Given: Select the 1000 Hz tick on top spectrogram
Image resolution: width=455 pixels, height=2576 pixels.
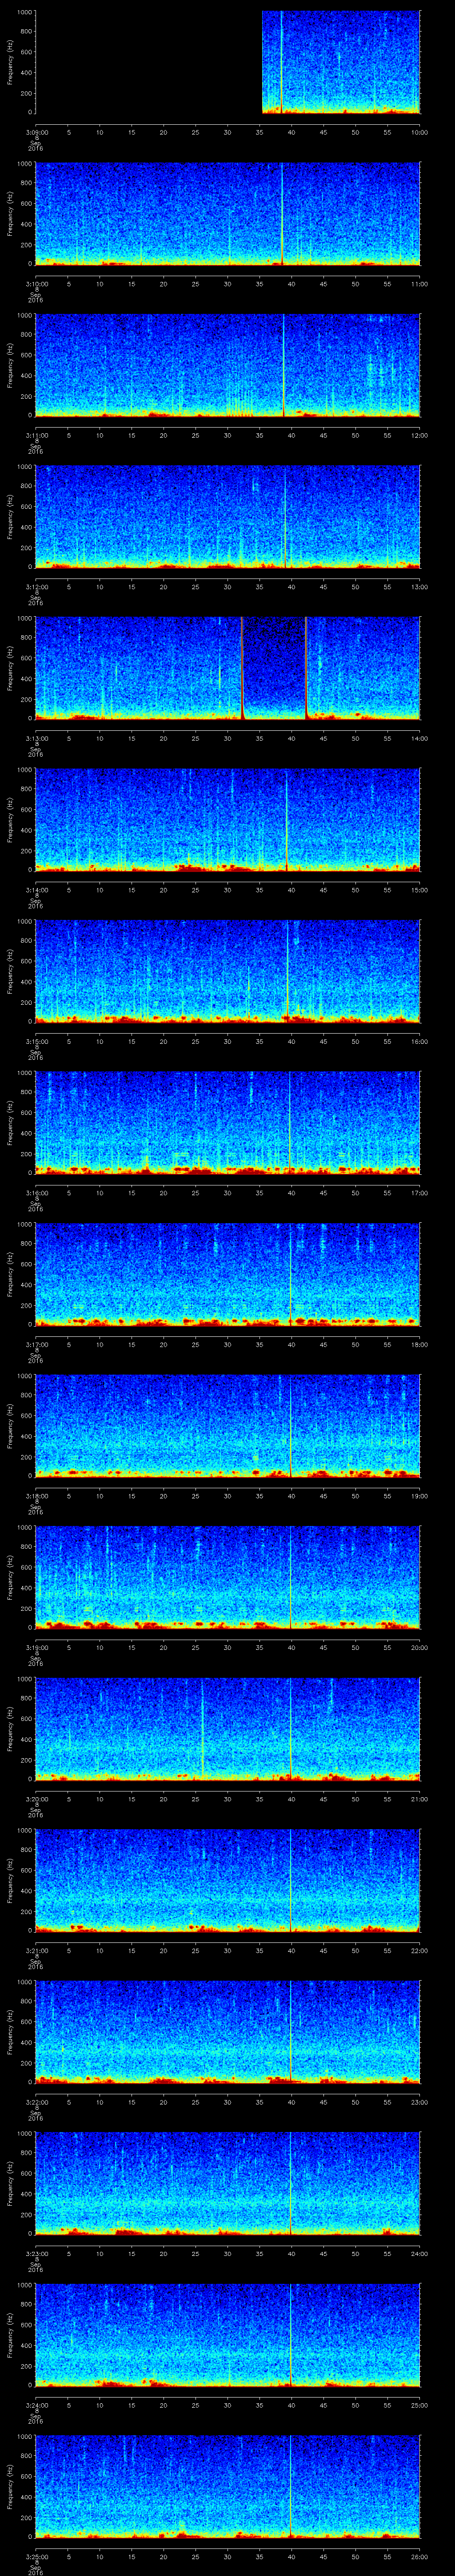Looking at the screenshot, I should tap(24, 12).
